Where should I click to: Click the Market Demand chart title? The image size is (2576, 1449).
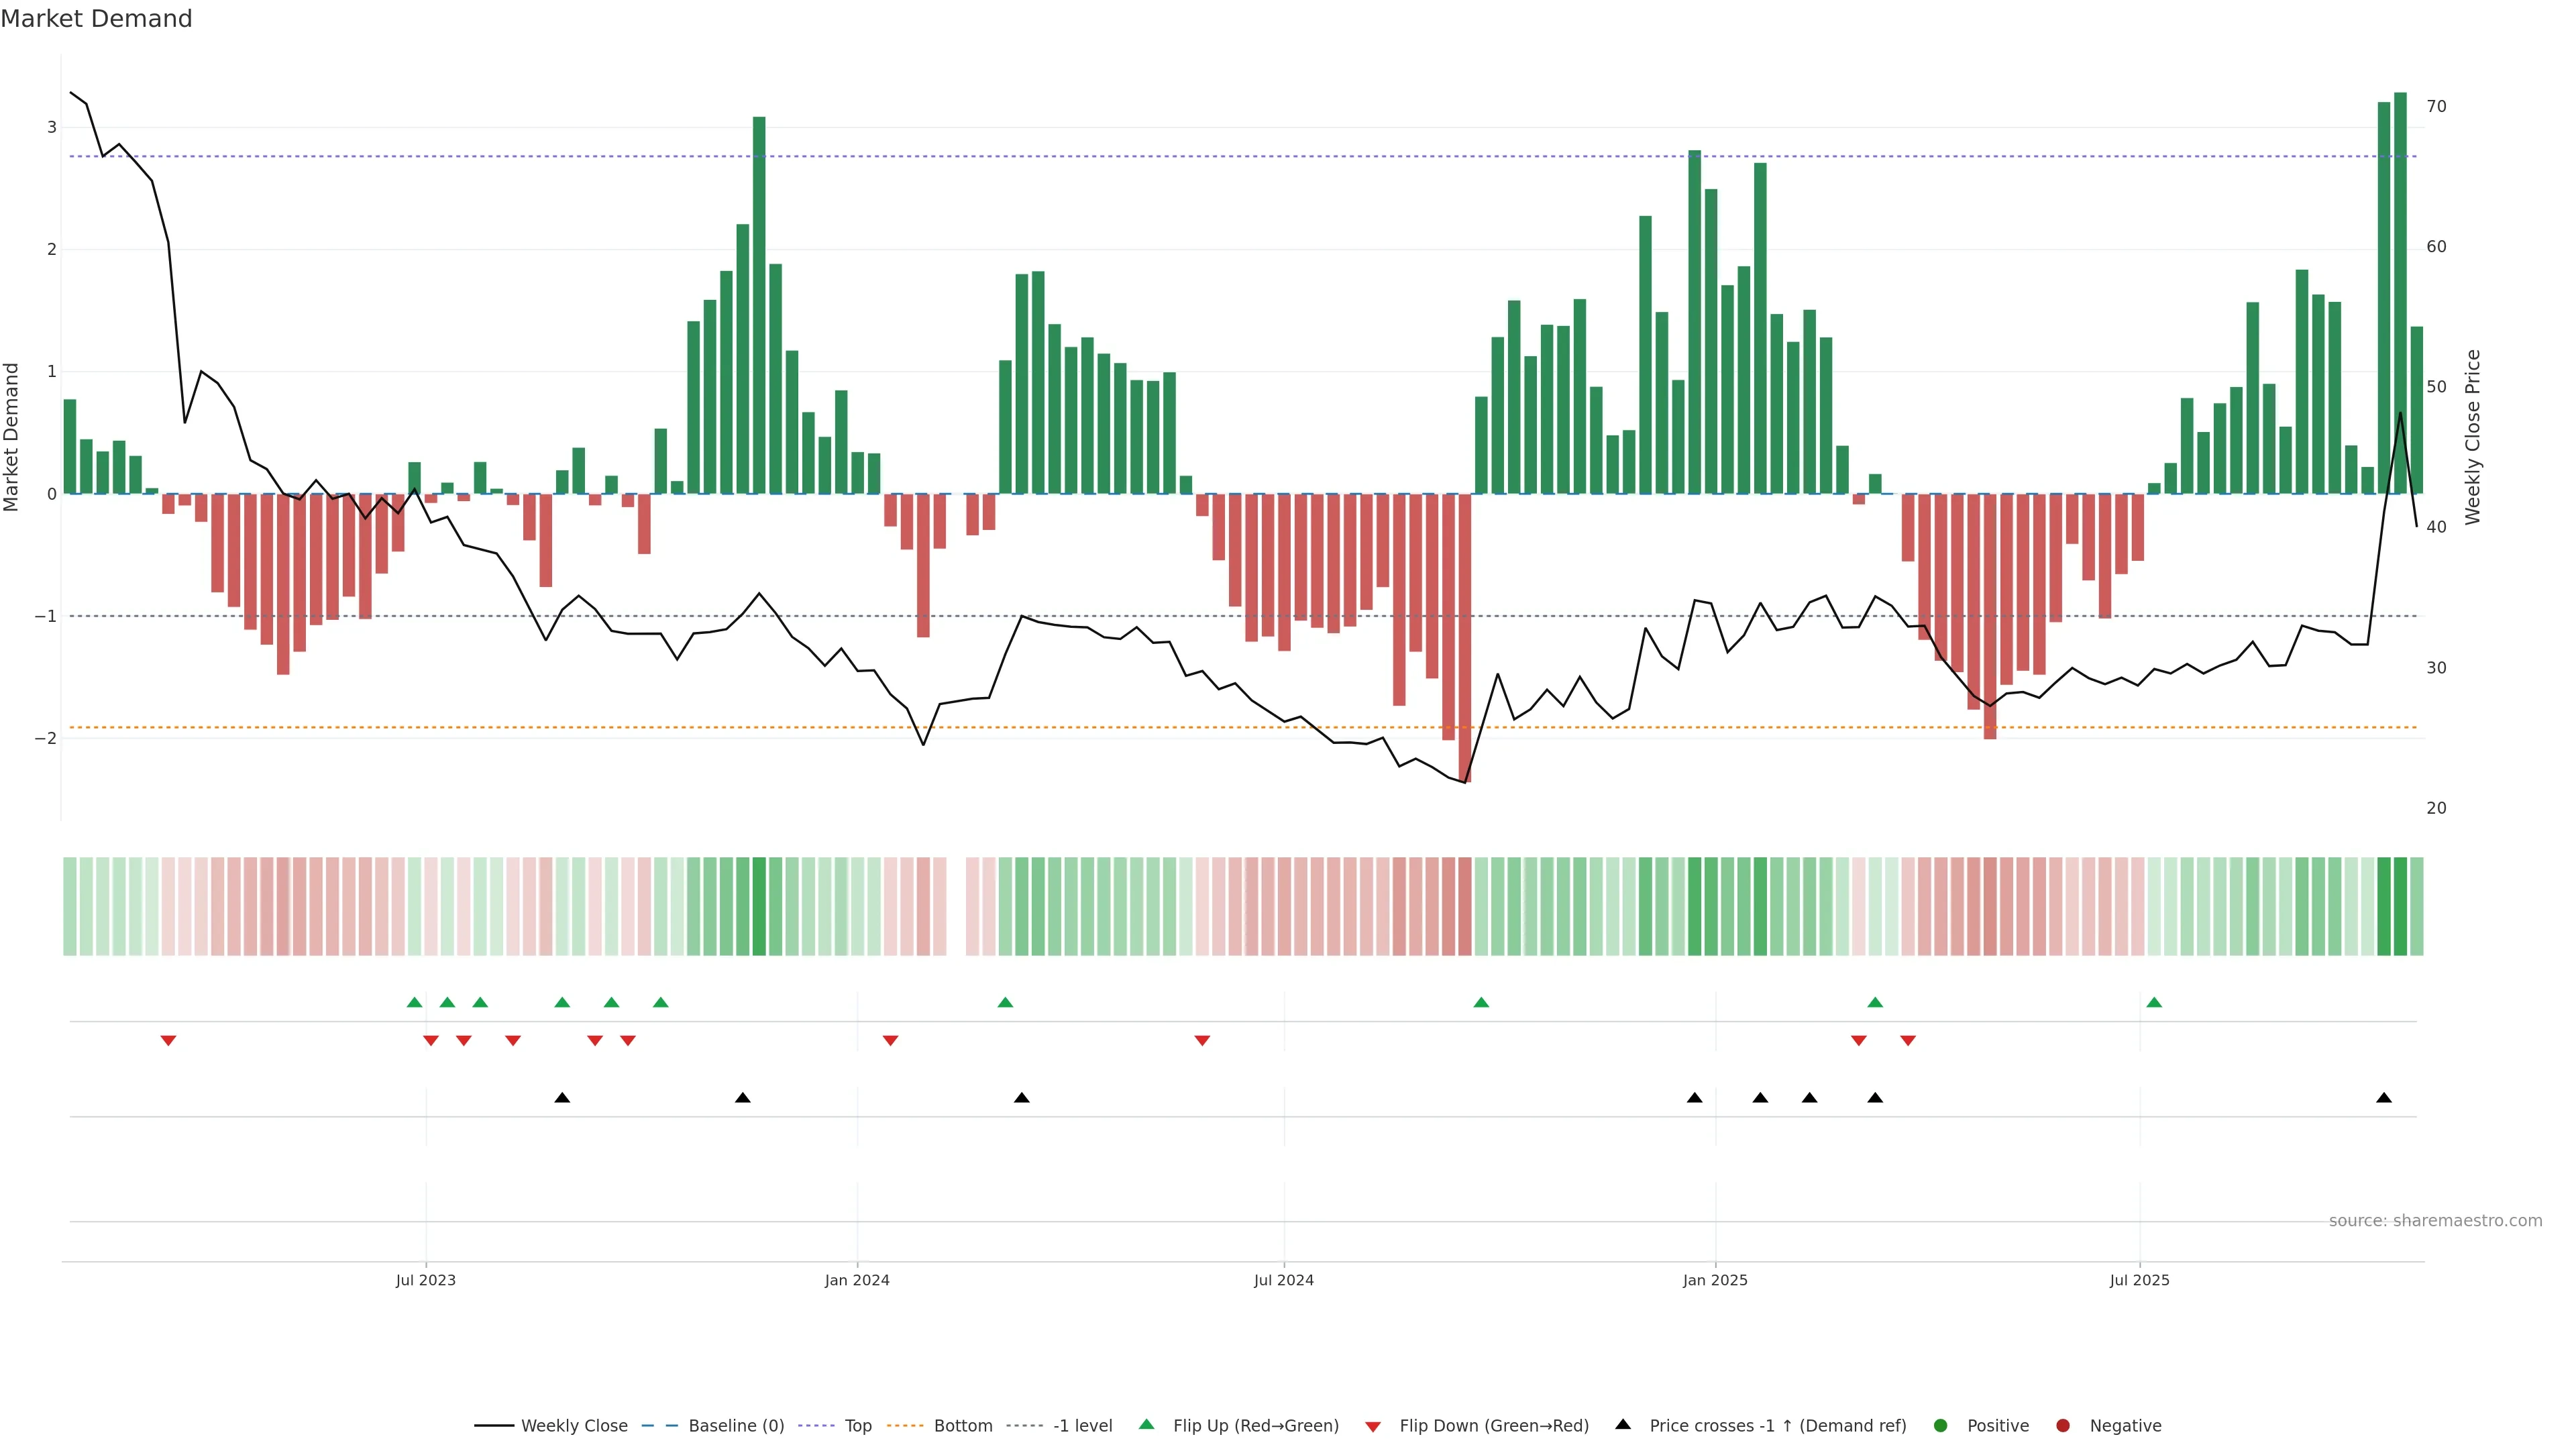[x=96, y=19]
